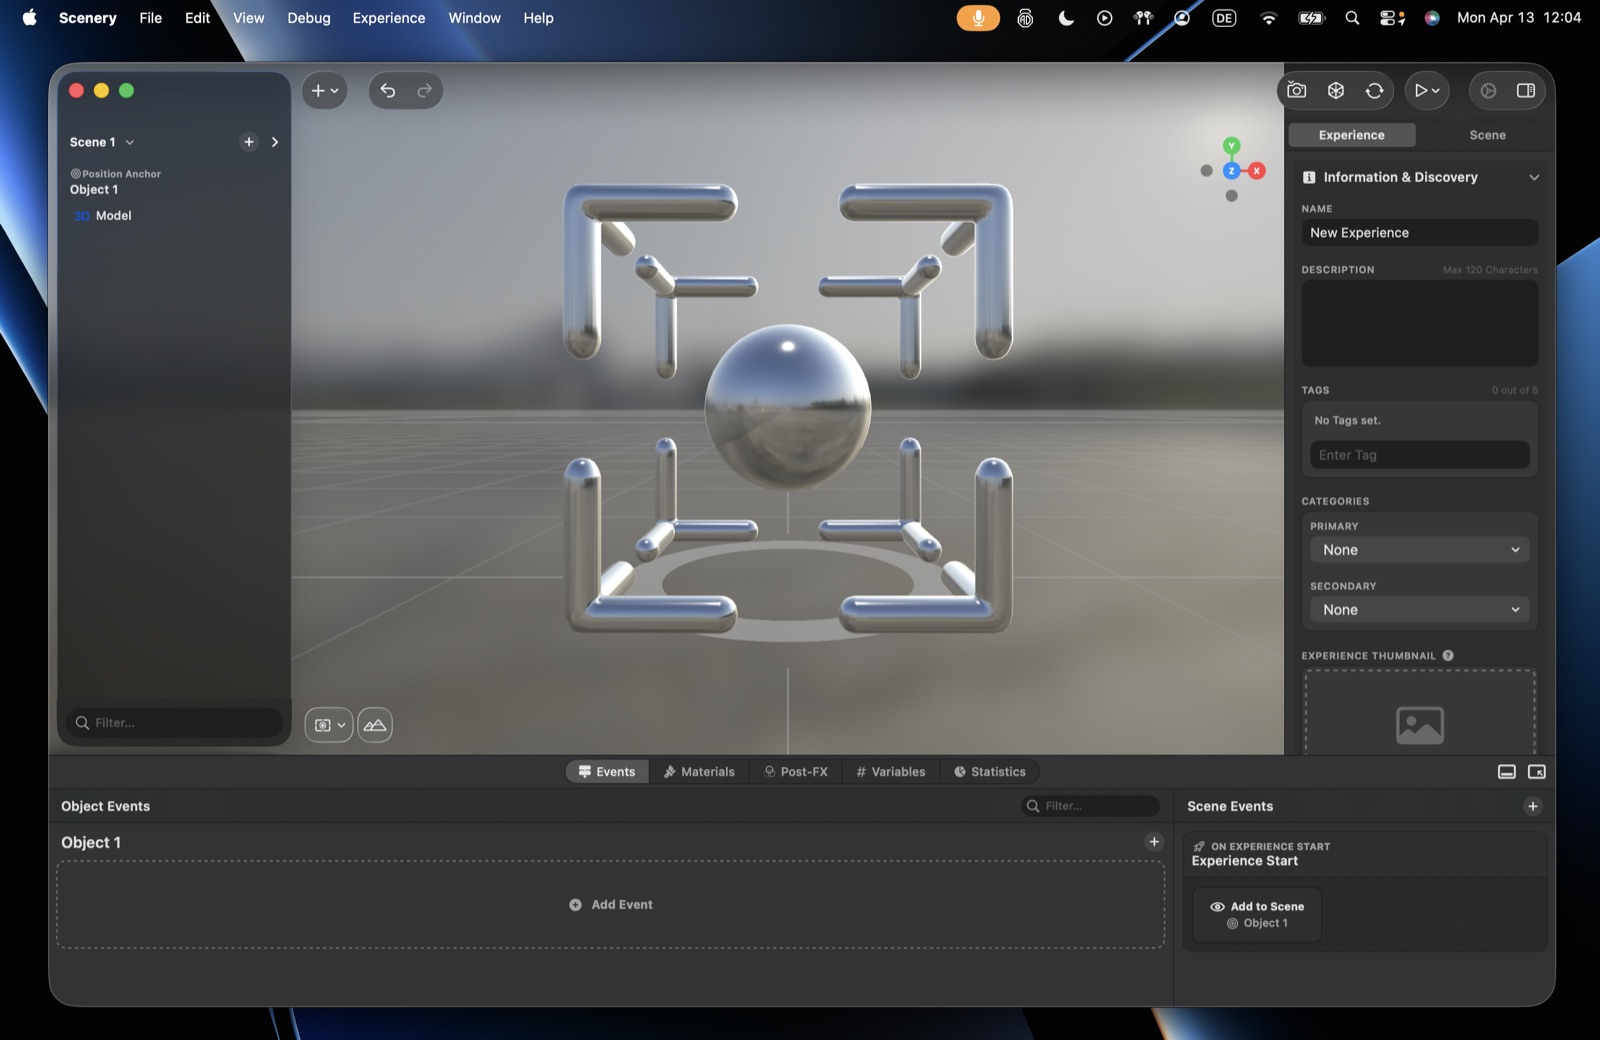Open the Scene 1 dropdown
This screenshot has width=1600, height=1040.
point(102,142)
